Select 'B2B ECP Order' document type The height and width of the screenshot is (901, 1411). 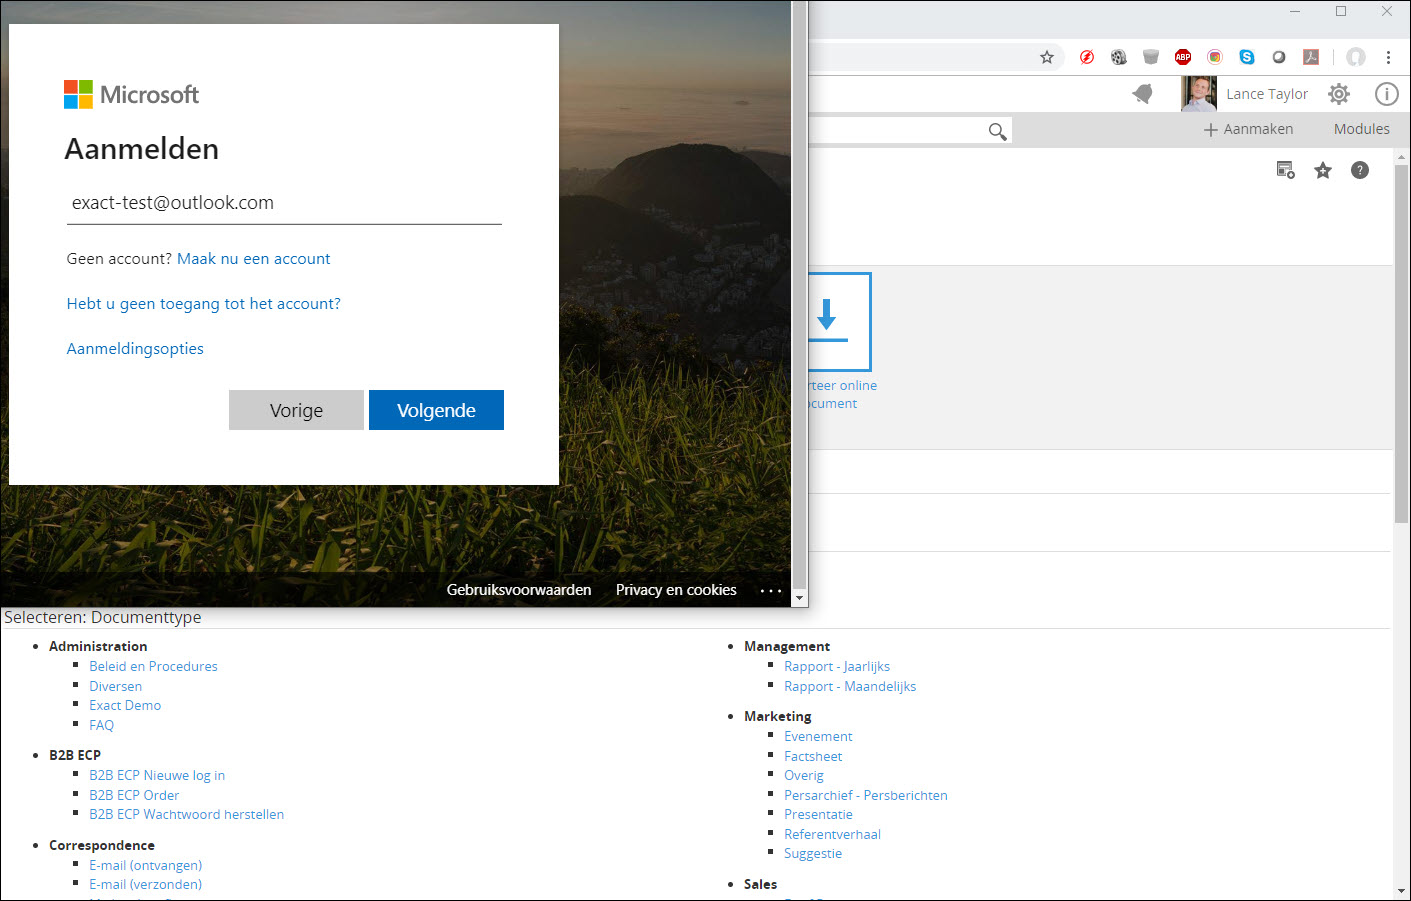point(134,796)
